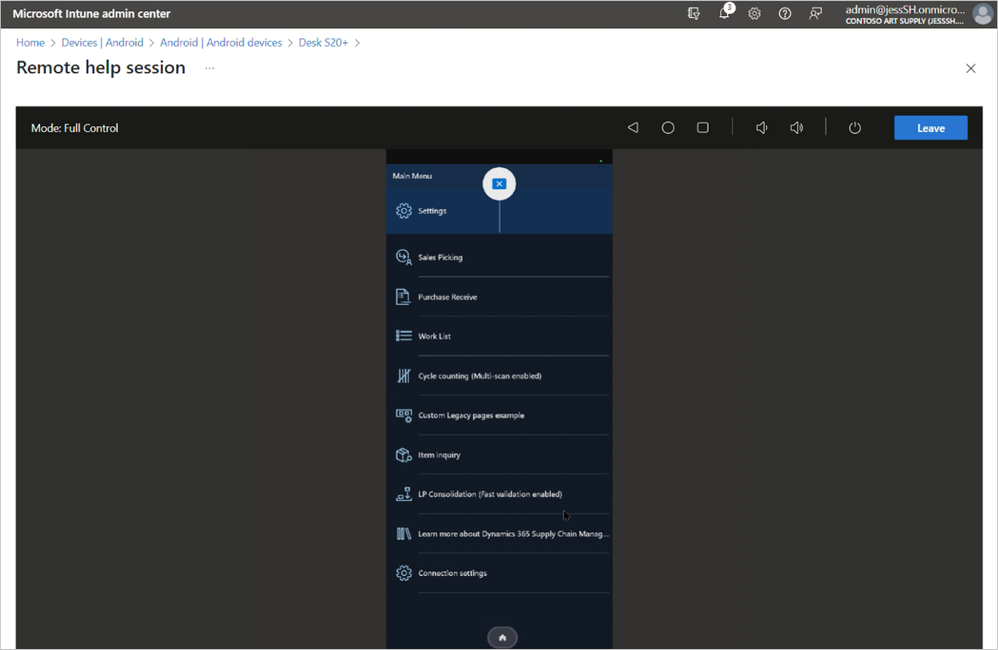Image resolution: width=998 pixels, height=650 pixels.
Task: Open LP Consolidation (Fast validation enabled)
Action: point(499,494)
